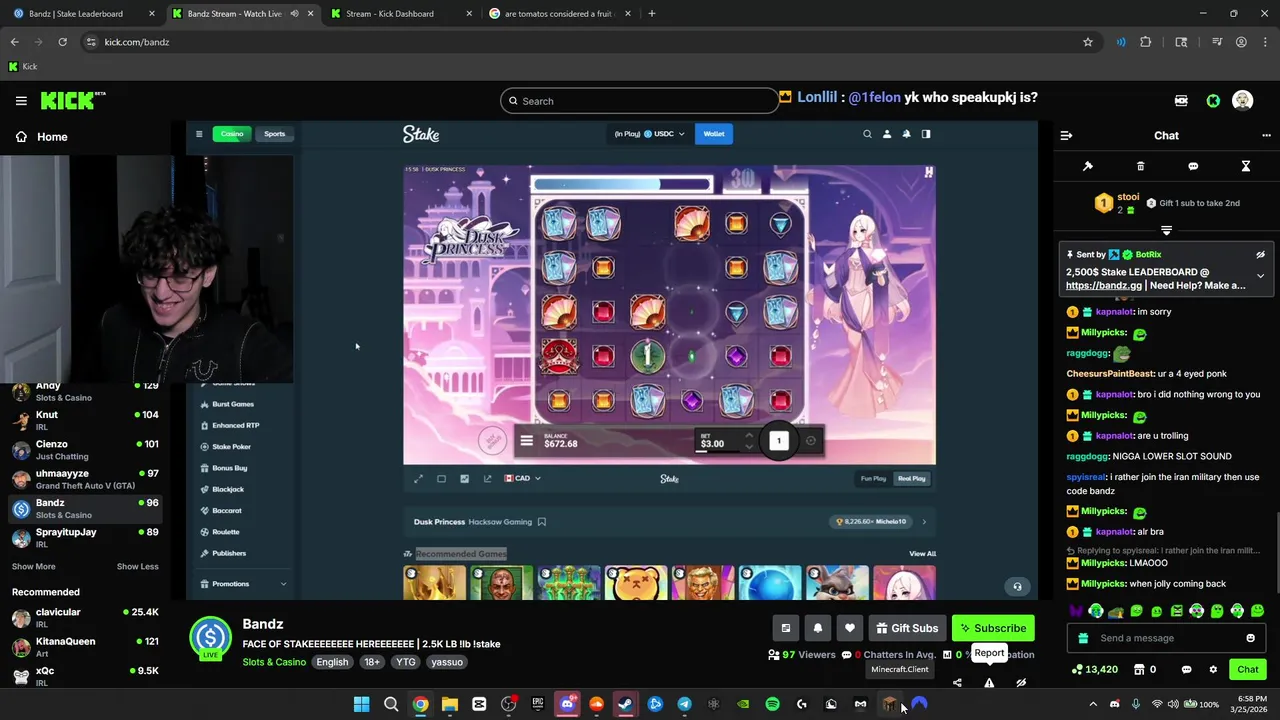Click the Kick logo
1280x720 pixels.
tap(72, 100)
